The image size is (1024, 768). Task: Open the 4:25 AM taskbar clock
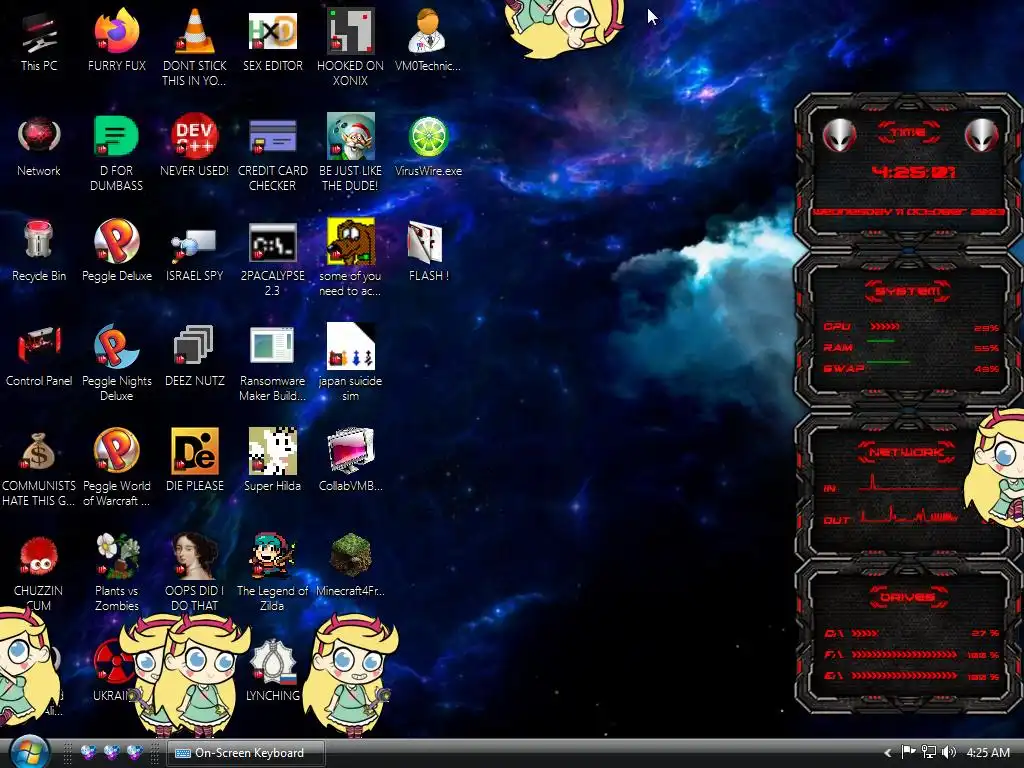click(x=987, y=753)
